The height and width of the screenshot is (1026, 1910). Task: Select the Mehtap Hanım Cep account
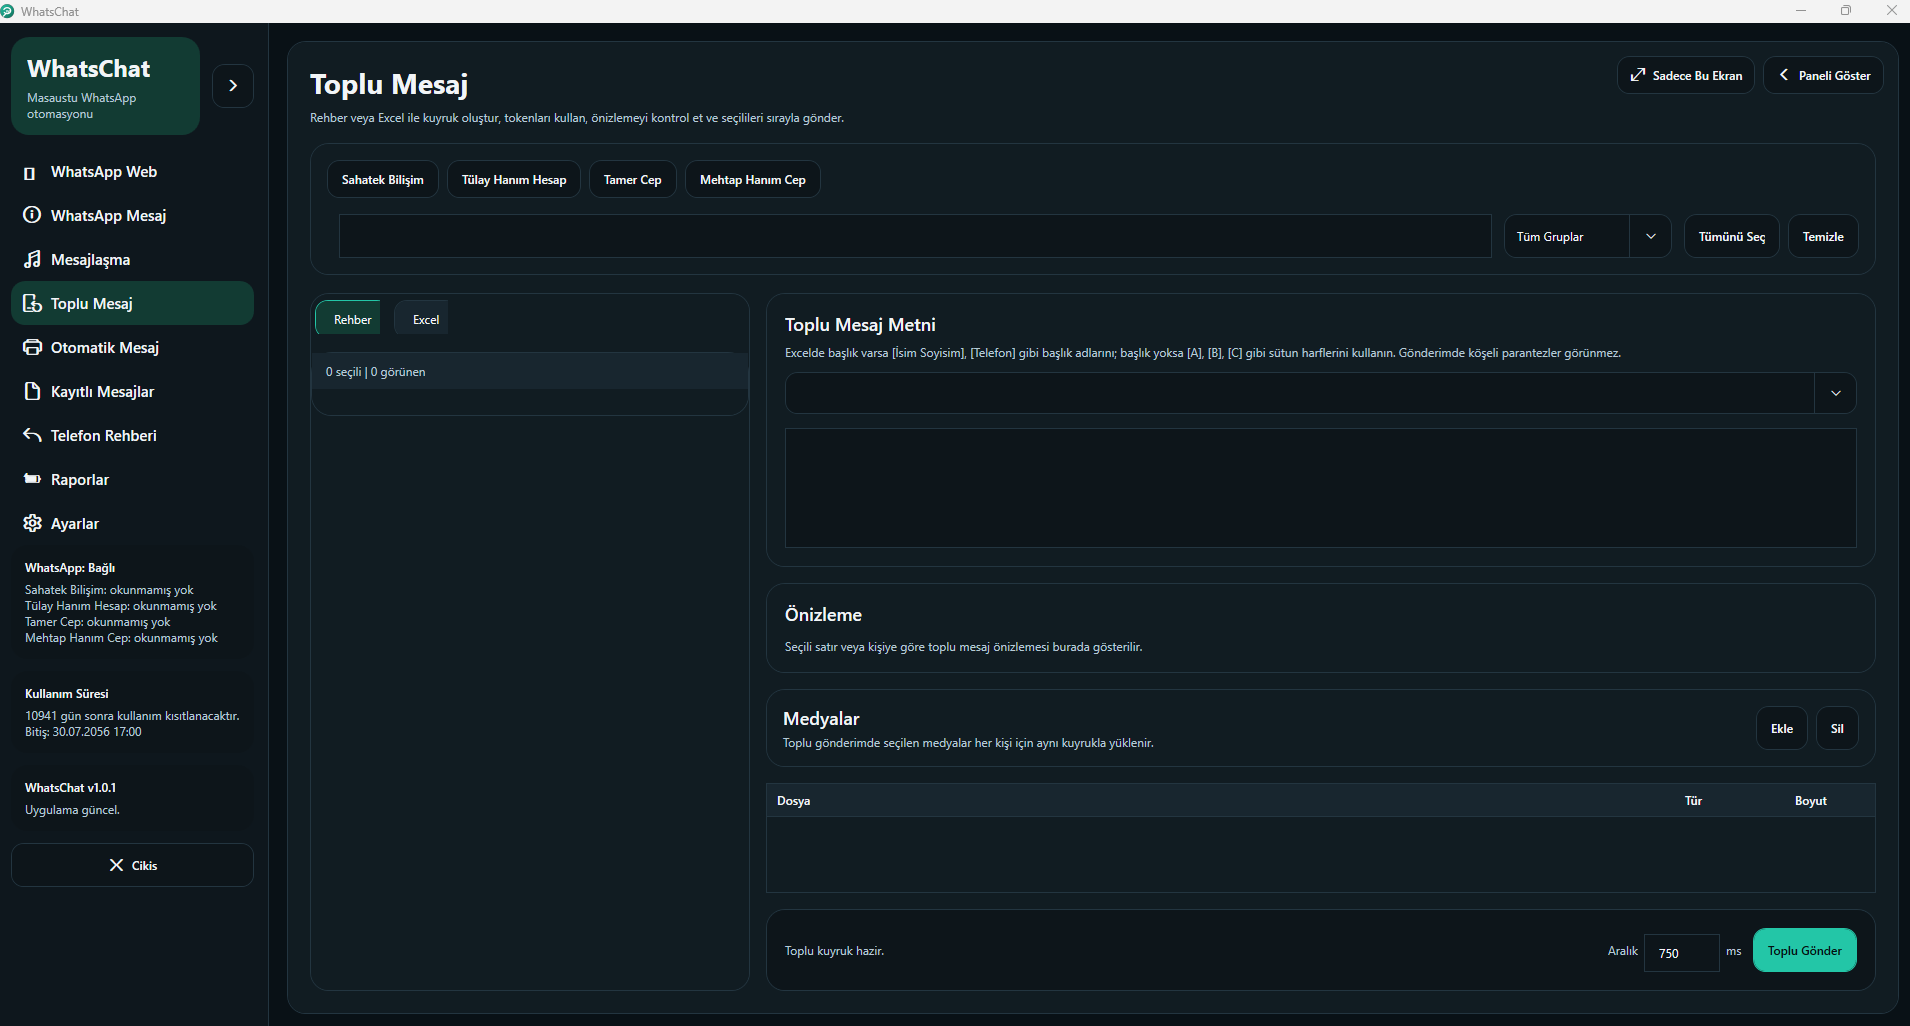[753, 180]
